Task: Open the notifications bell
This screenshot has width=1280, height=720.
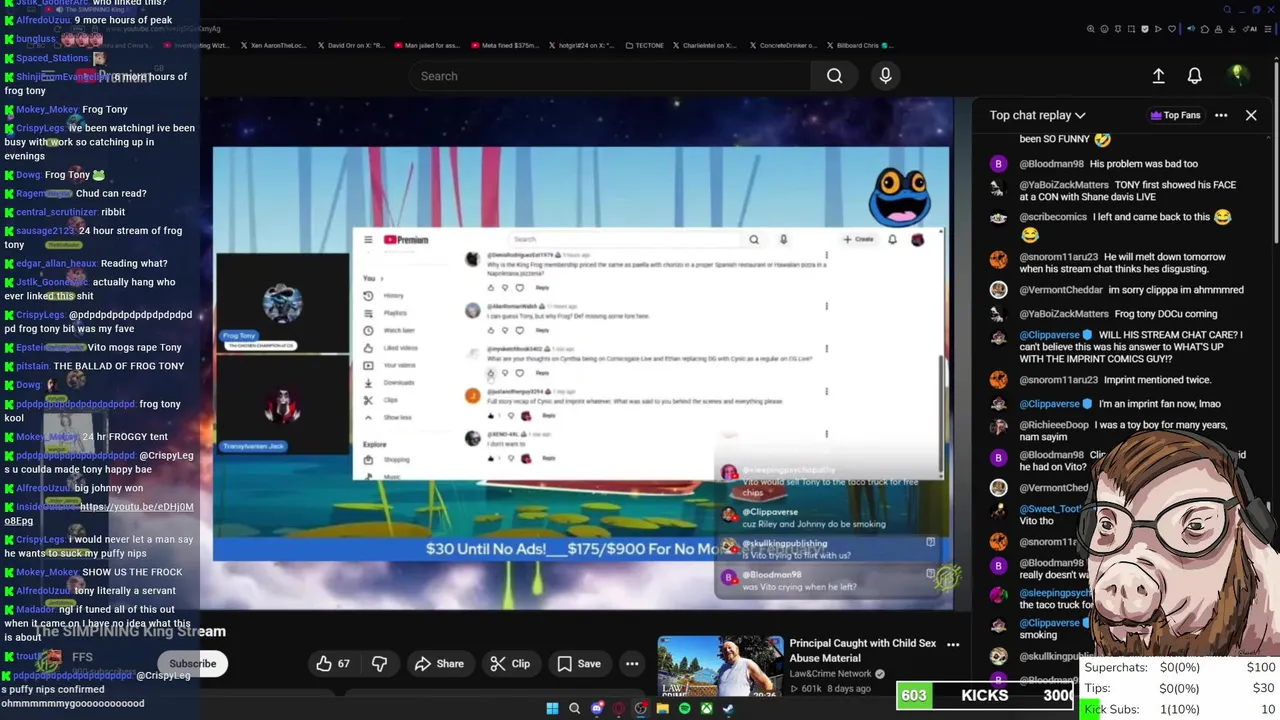Action: [x=1194, y=76]
